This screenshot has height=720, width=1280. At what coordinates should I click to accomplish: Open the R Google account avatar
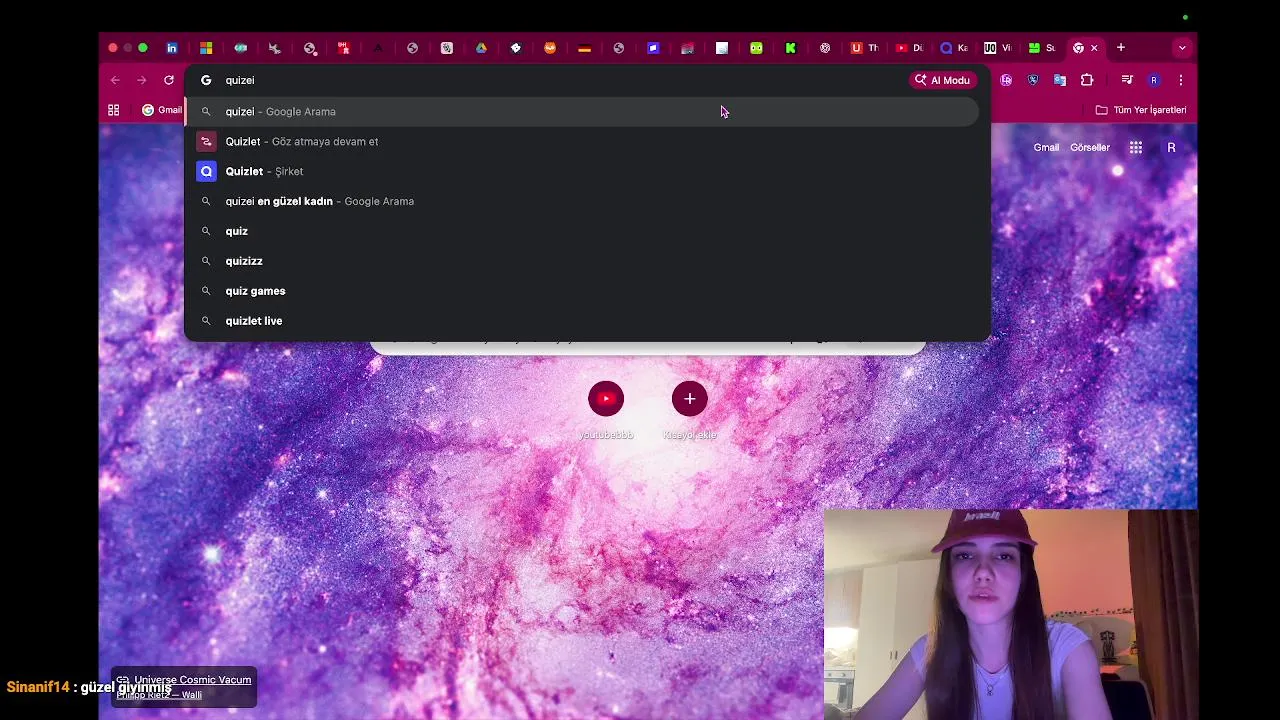coord(1171,147)
